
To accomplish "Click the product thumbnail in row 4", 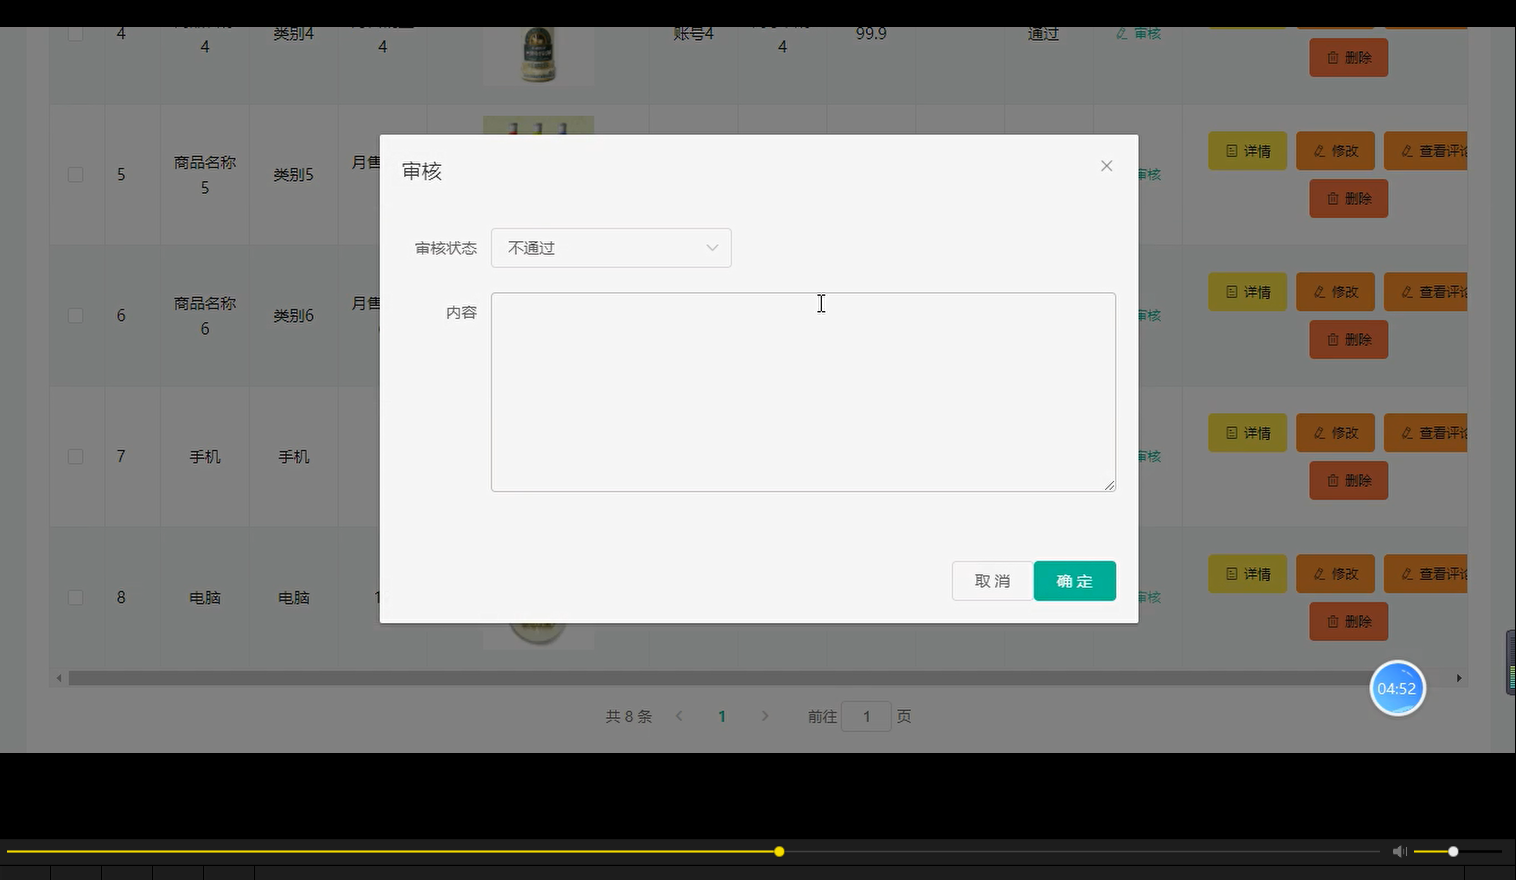I will [539, 55].
